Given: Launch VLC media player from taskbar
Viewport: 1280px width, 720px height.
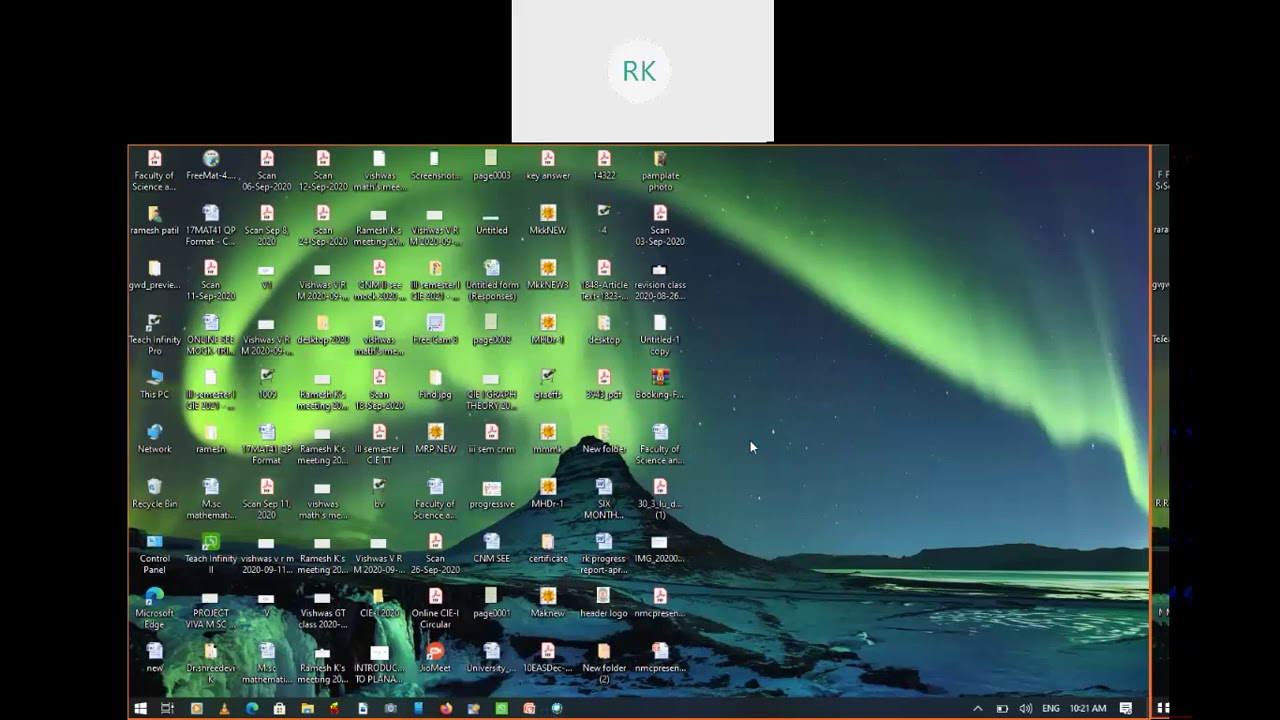Looking at the screenshot, I should point(223,708).
